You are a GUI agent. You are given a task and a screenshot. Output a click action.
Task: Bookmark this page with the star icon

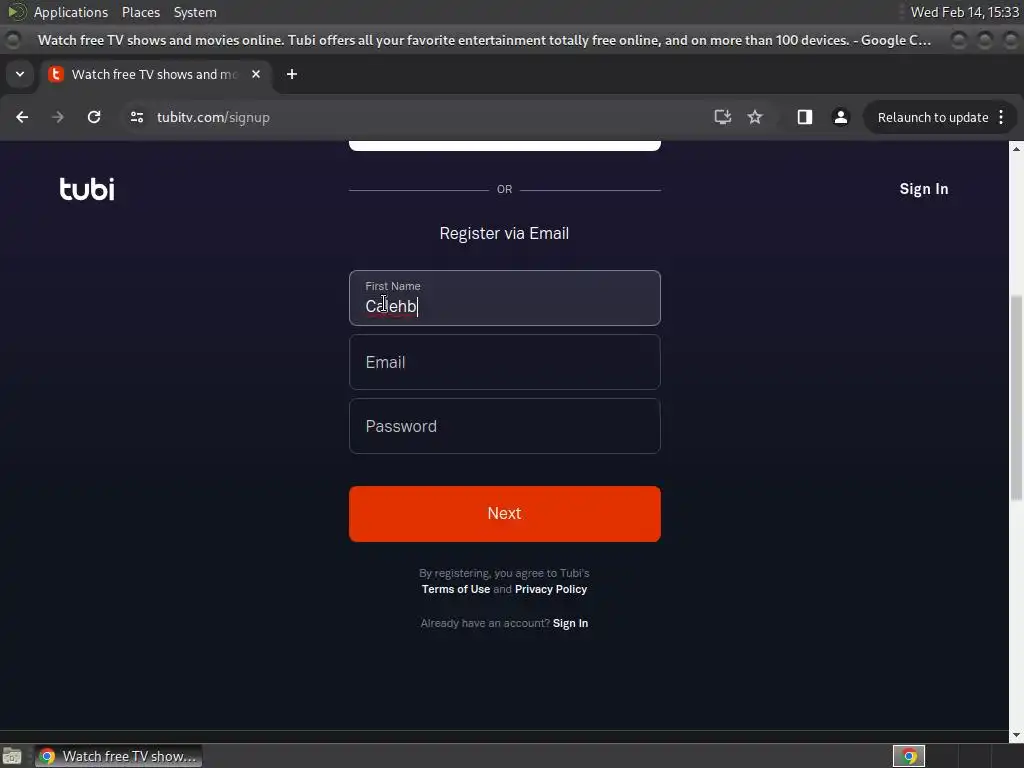tap(755, 117)
